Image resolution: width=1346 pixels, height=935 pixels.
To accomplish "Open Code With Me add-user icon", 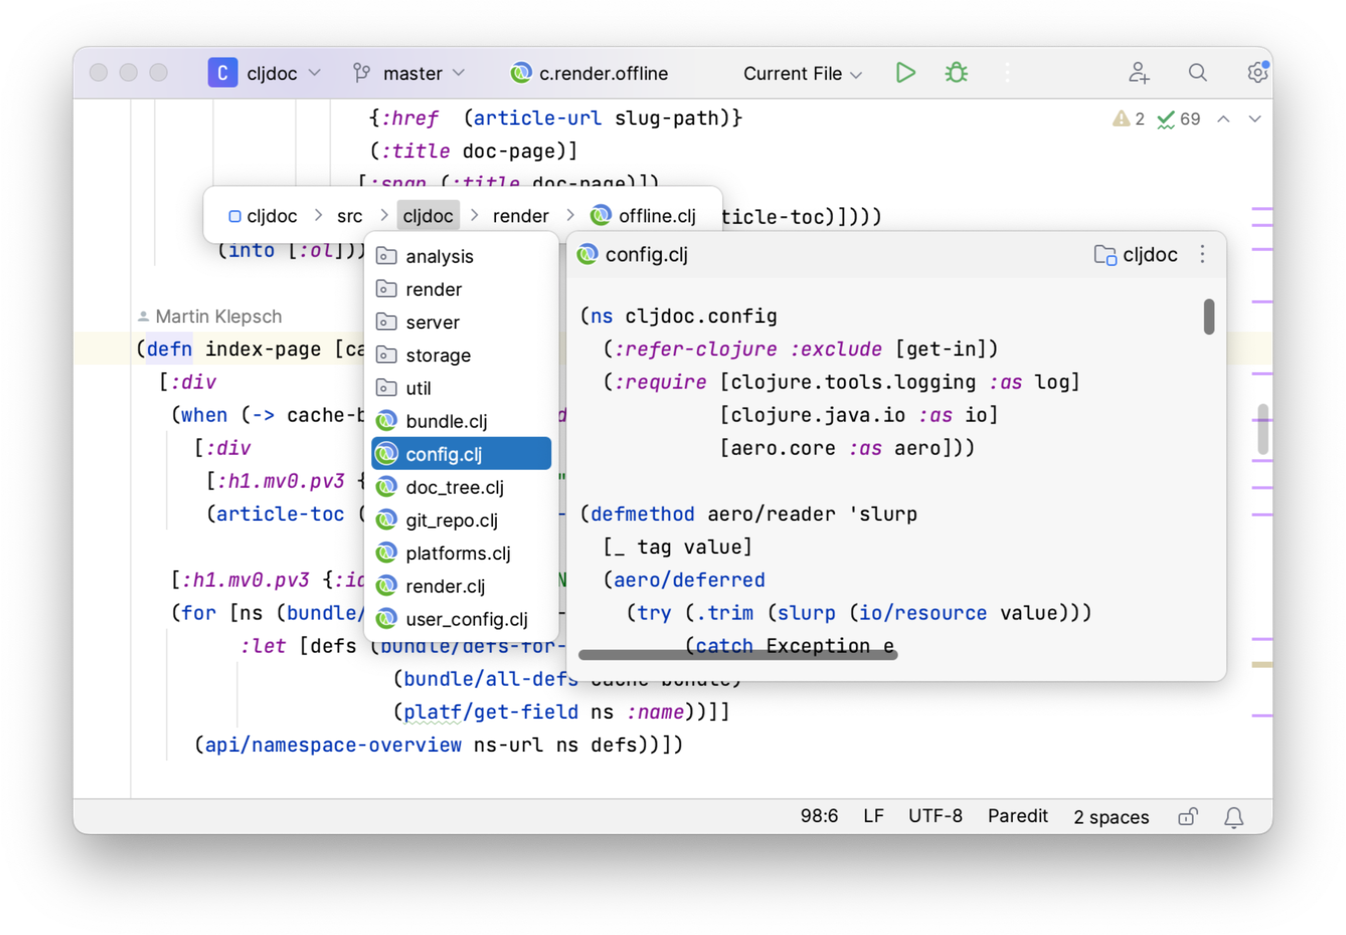I will tap(1138, 73).
